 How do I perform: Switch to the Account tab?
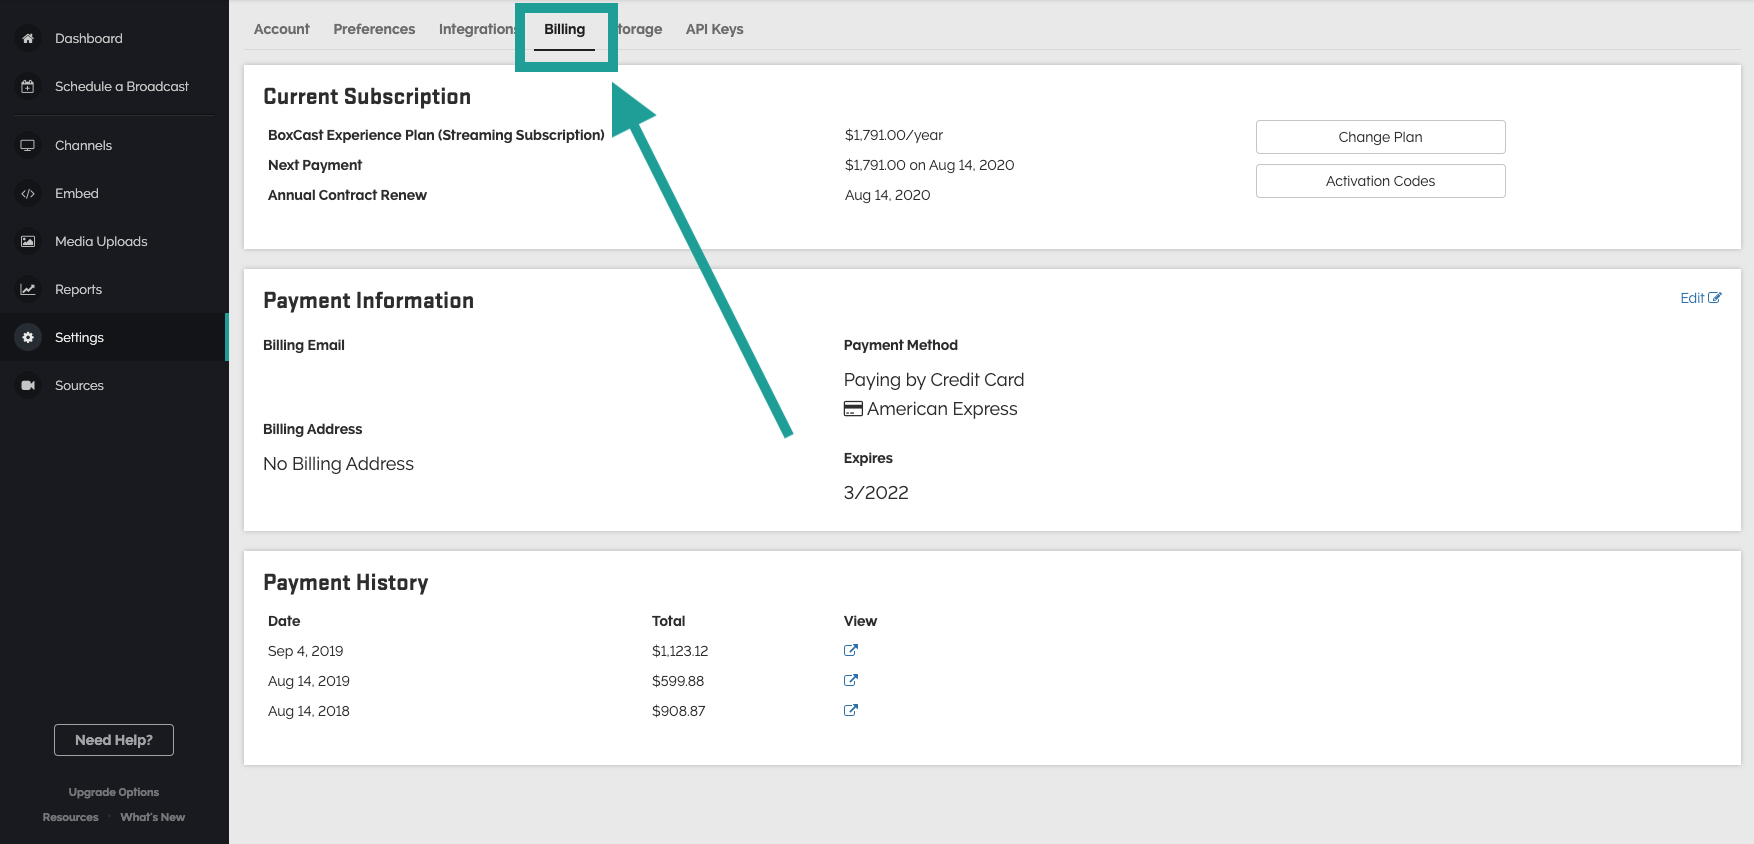pyautogui.click(x=281, y=29)
